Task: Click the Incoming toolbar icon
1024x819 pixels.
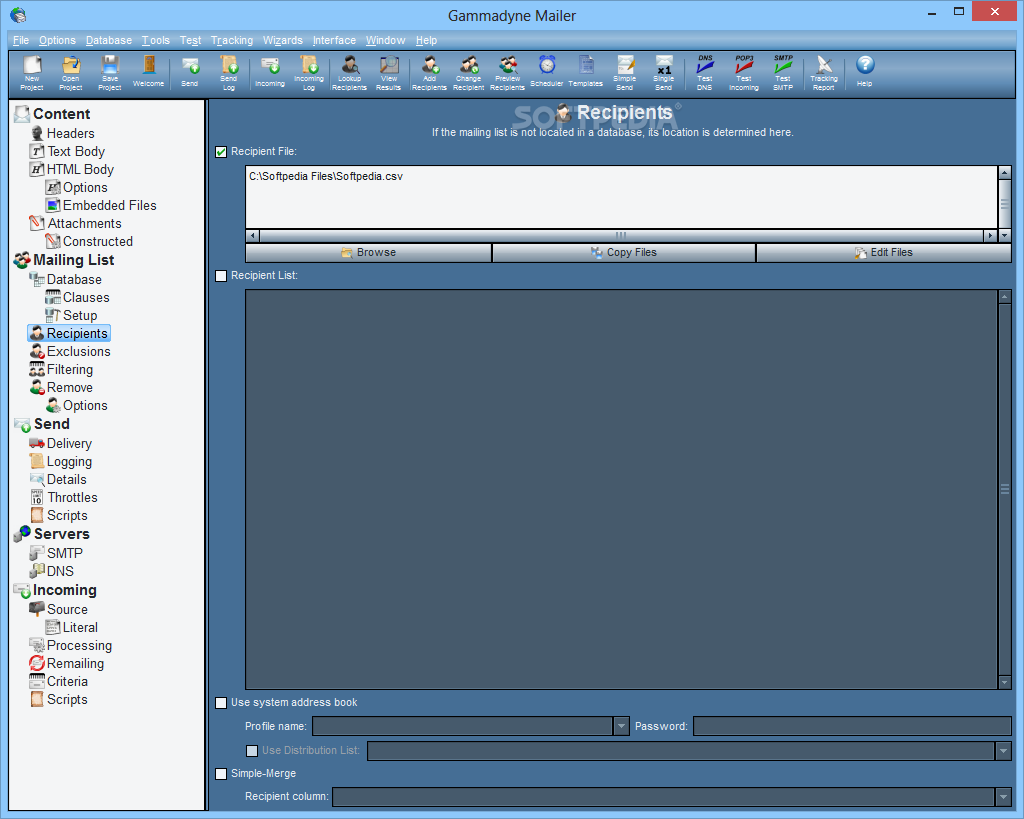Action: point(270,71)
